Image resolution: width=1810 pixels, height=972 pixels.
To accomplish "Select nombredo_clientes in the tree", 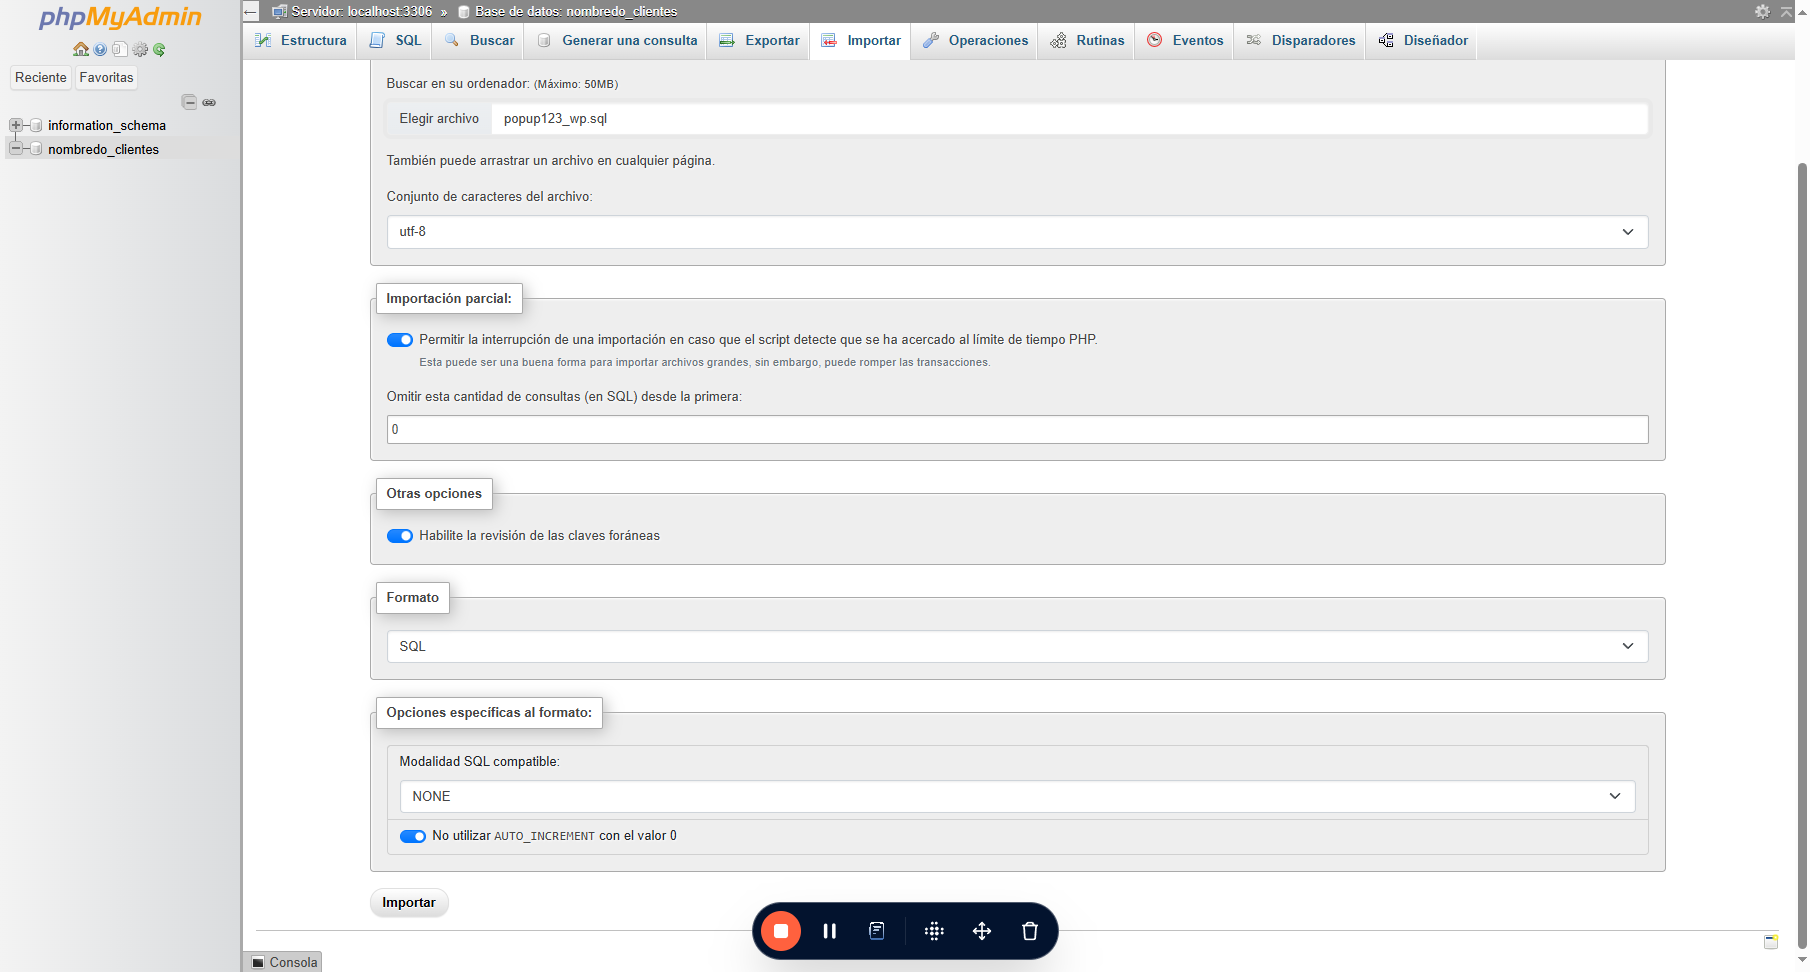I will pyautogui.click(x=103, y=149).
